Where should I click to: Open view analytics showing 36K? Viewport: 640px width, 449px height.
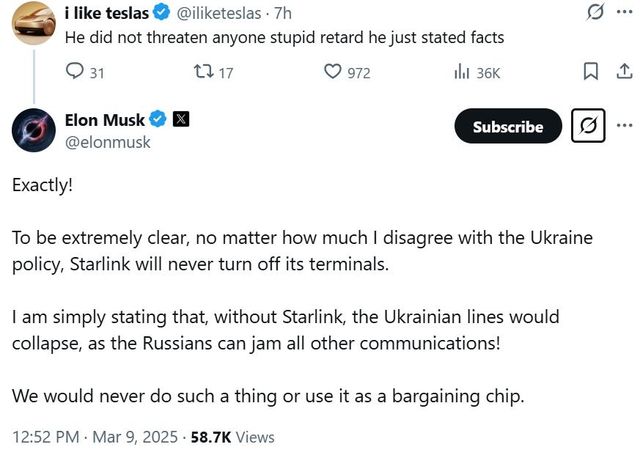point(462,72)
